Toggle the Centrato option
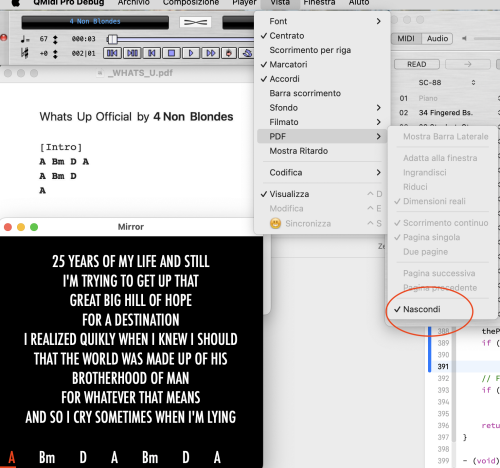 (322, 36)
